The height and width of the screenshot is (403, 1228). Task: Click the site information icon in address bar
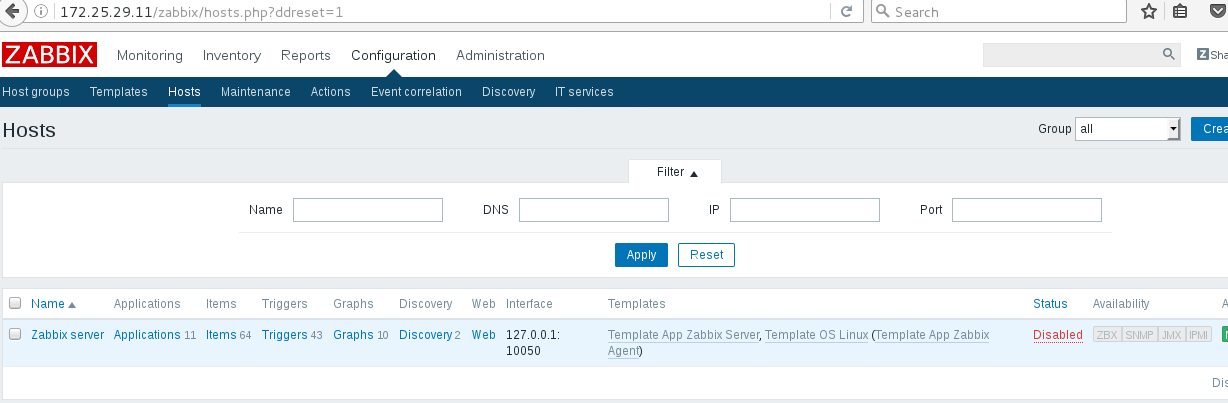[40, 12]
